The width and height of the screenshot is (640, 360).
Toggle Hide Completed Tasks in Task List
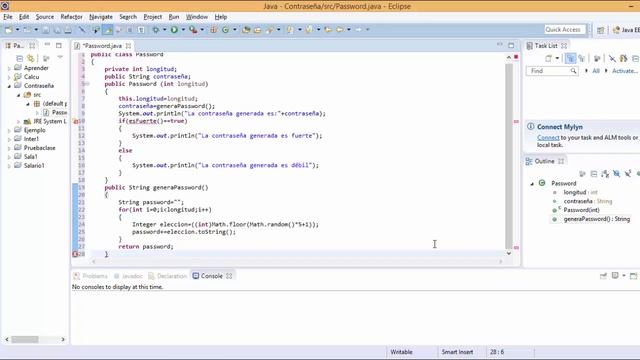click(x=612, y=59)
